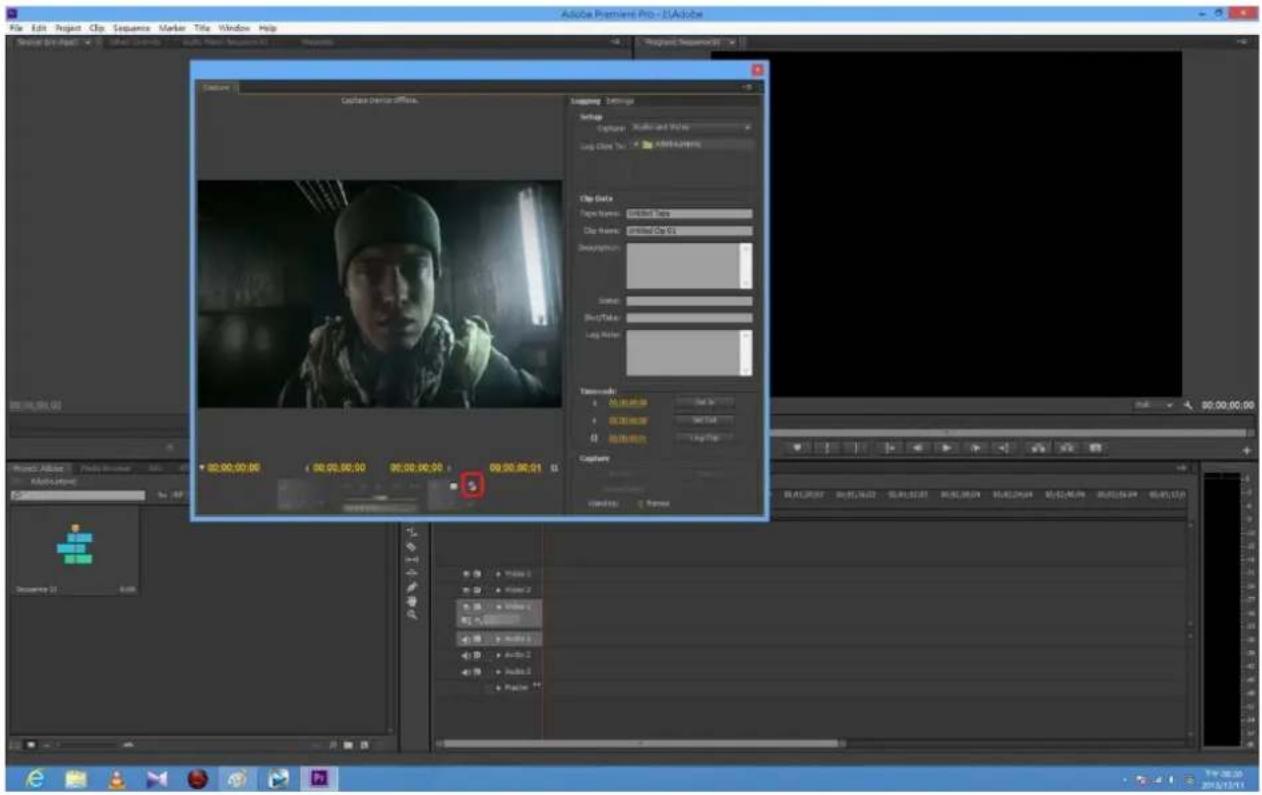This screenshot has width=1262, height=795.
Task: Select the Rate Stretch tool
Action: tap(411, 532)
